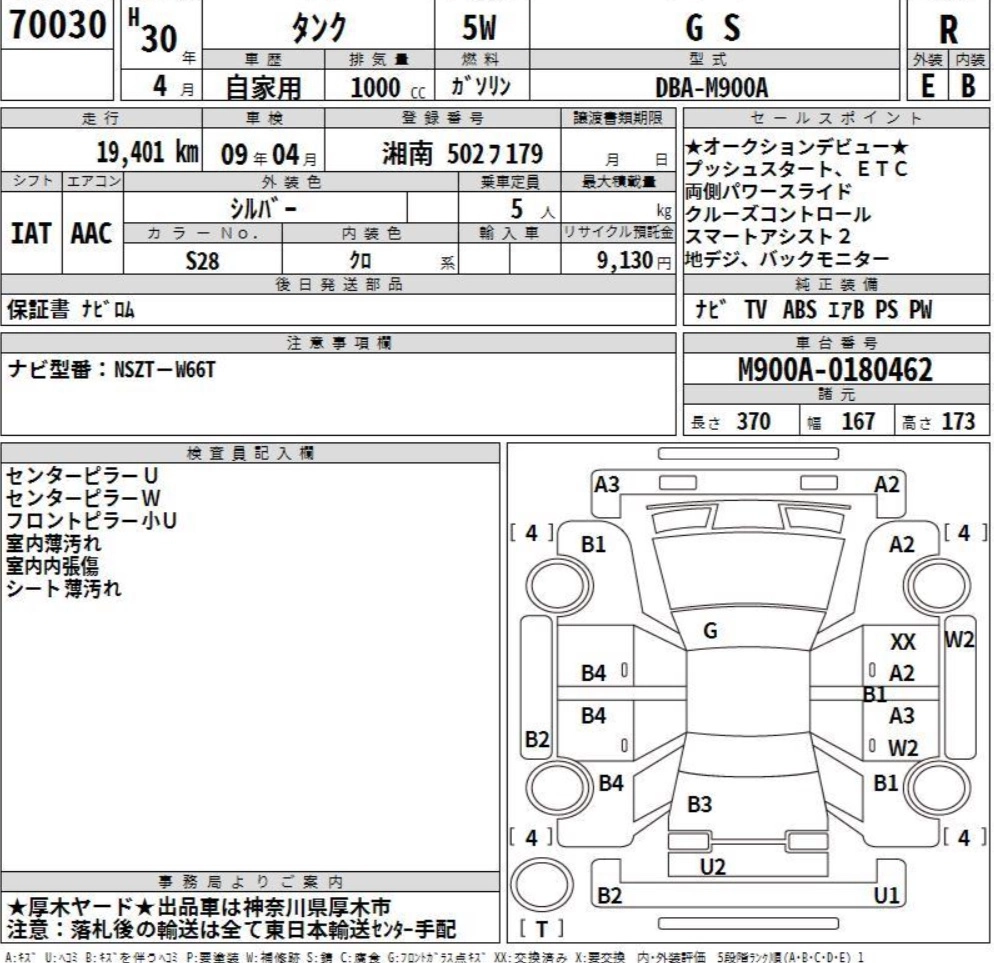Click the G mark on the windshield diagram
The image size is (994, 963).
tap(710, 630)
